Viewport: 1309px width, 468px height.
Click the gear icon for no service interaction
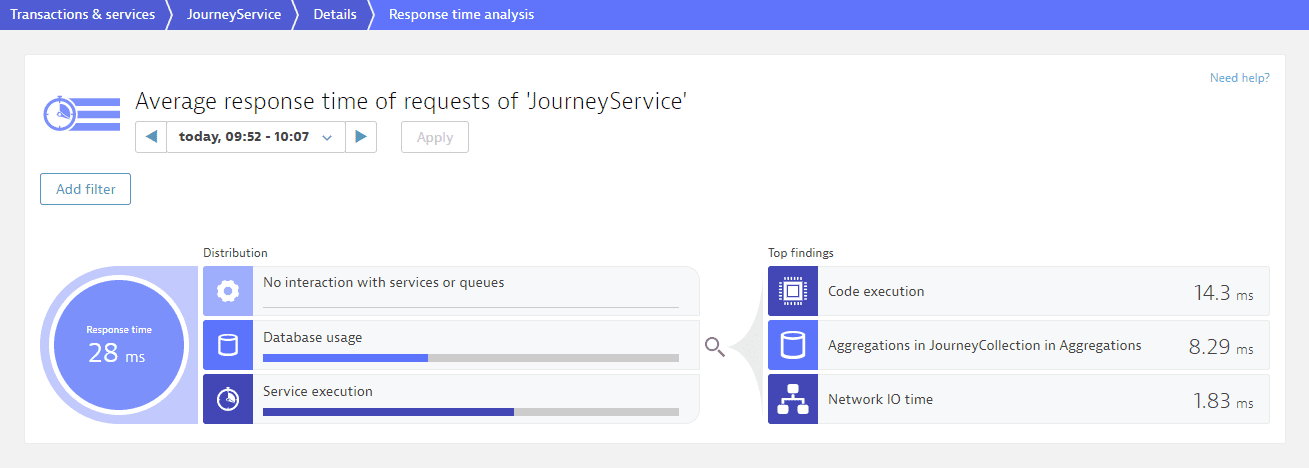tap(228, 291)
